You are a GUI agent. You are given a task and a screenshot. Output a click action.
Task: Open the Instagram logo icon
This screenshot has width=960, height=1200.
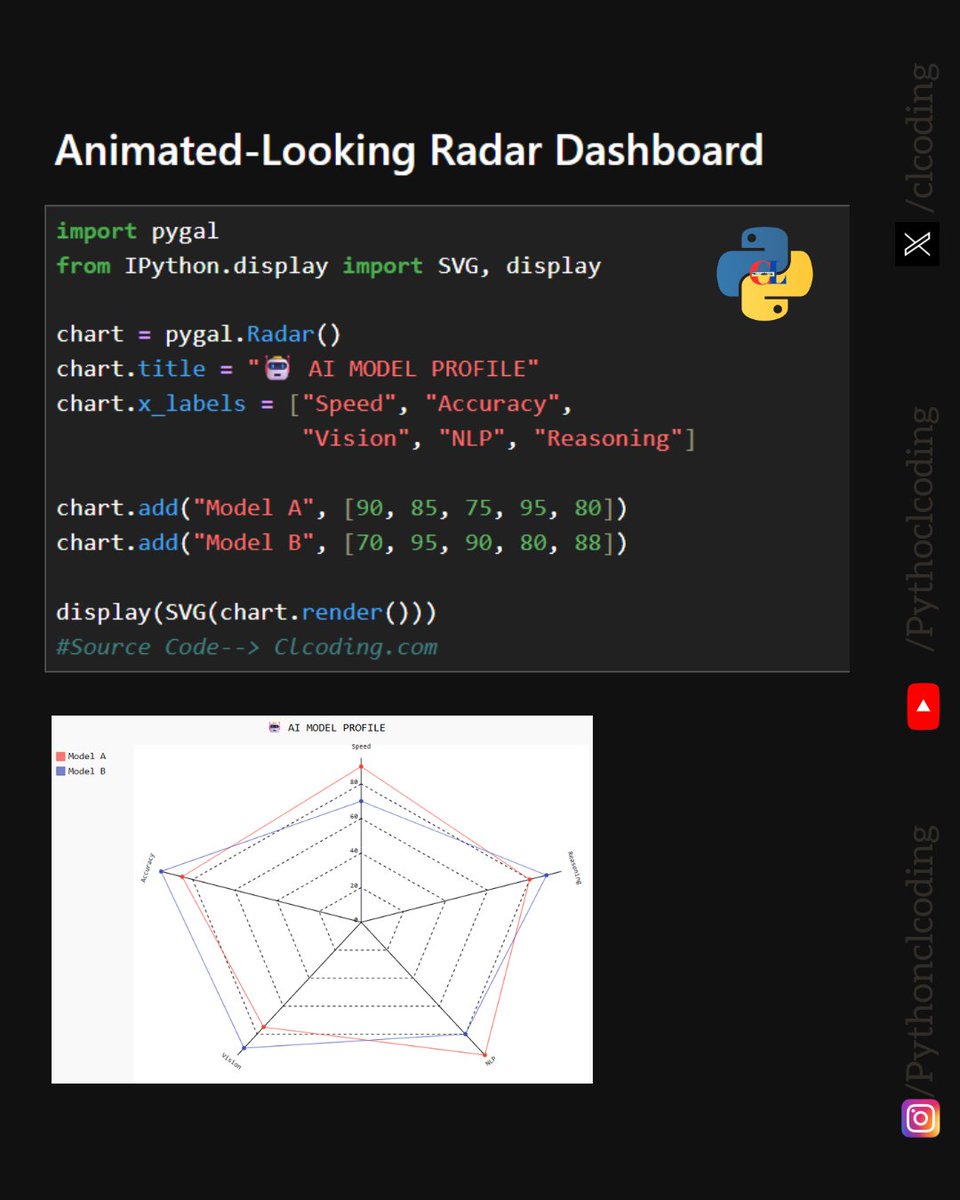tap(921, 1117)
